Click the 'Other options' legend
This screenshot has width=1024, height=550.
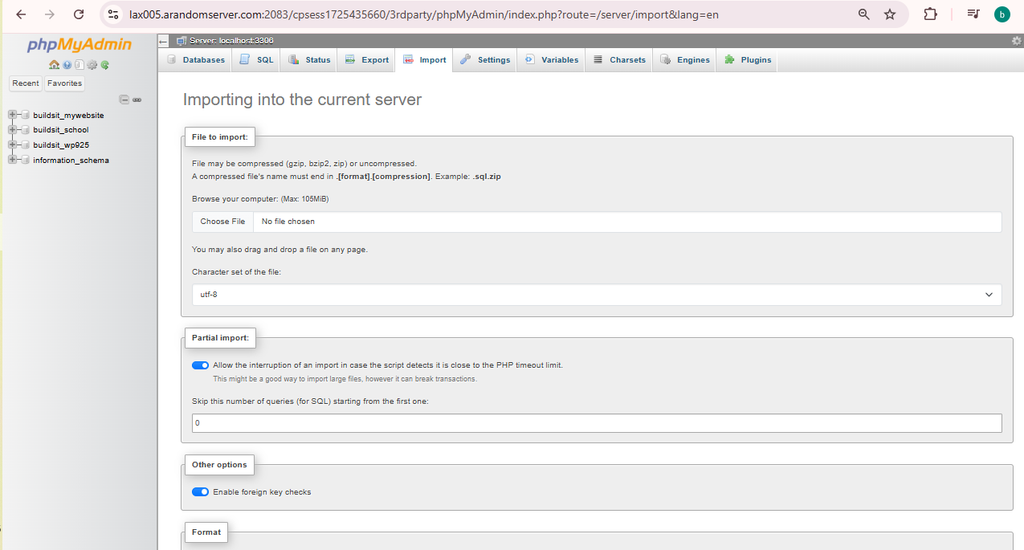click(219, 464)
